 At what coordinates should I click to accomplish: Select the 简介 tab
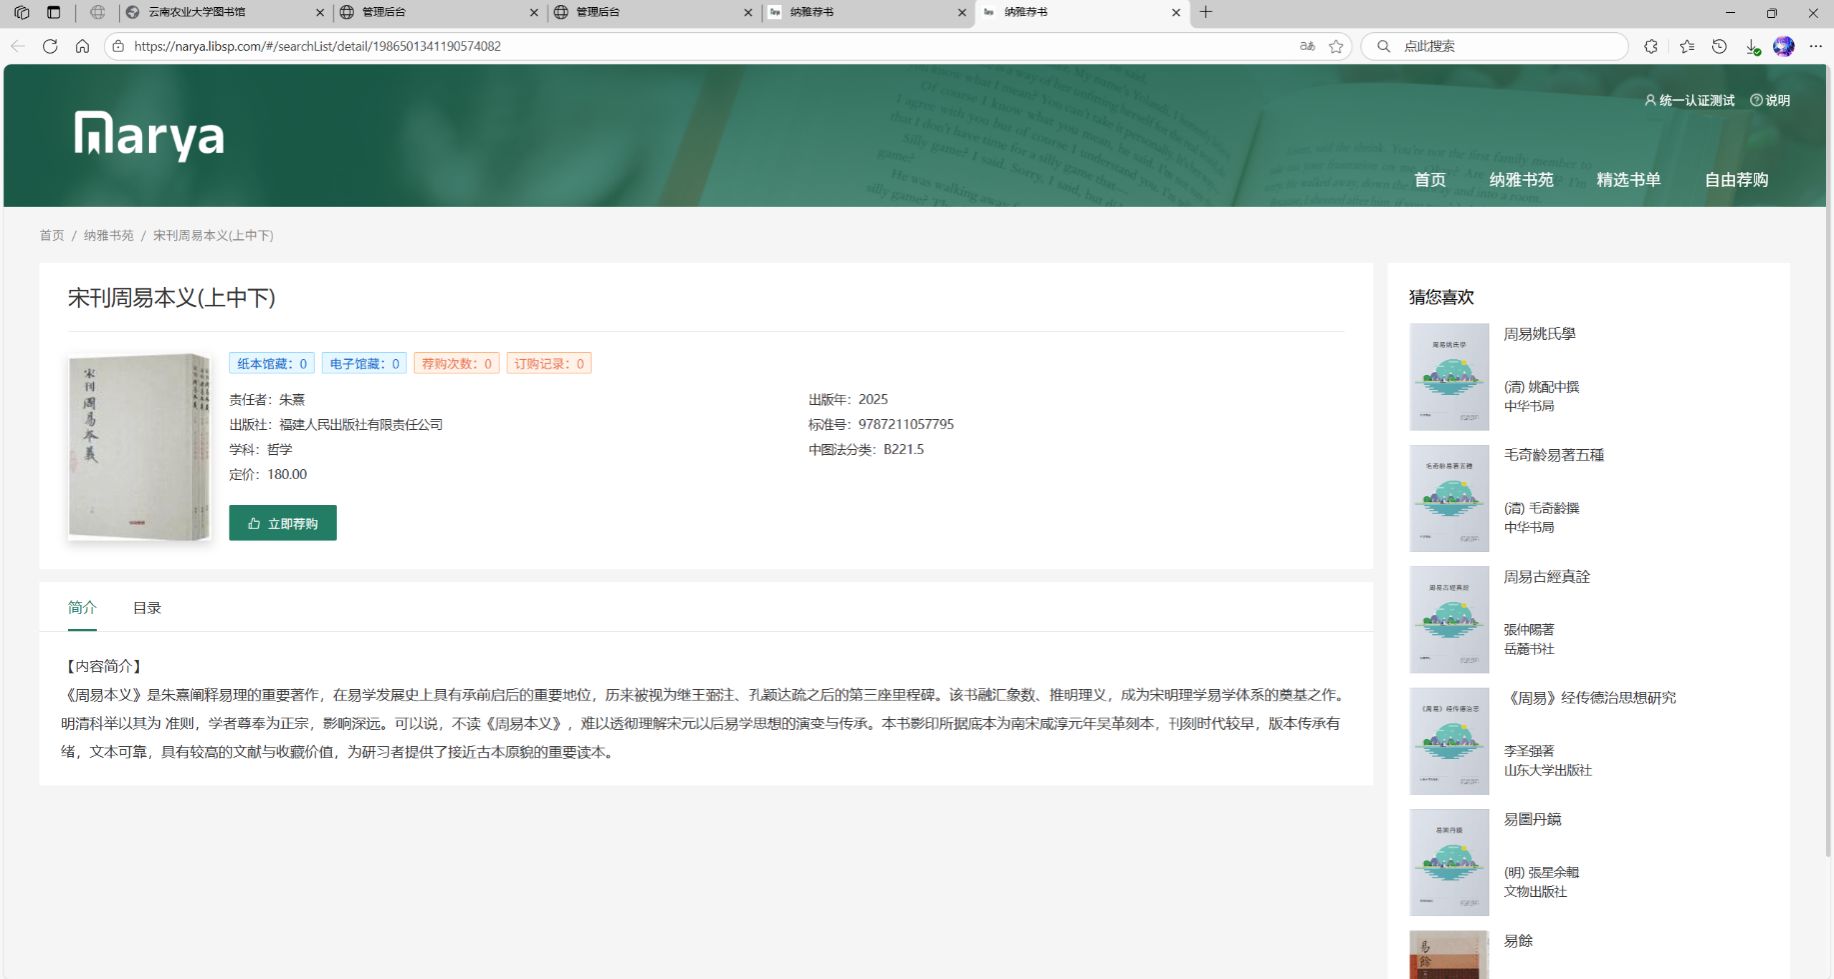click(x=82, y=608)
